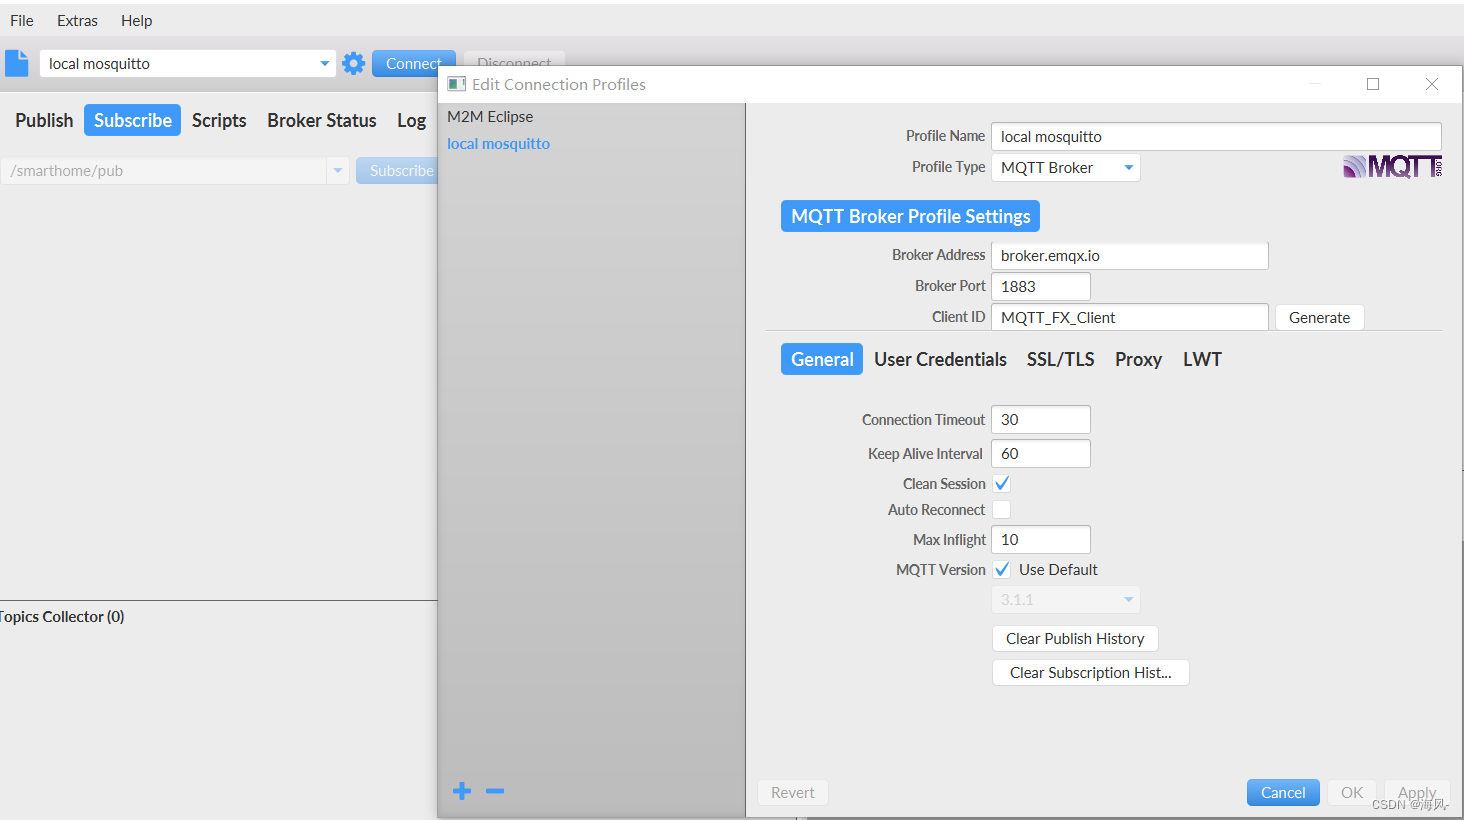Select the General settings tab
This screenshot has width=1464, height=820.
click(822, 359)
